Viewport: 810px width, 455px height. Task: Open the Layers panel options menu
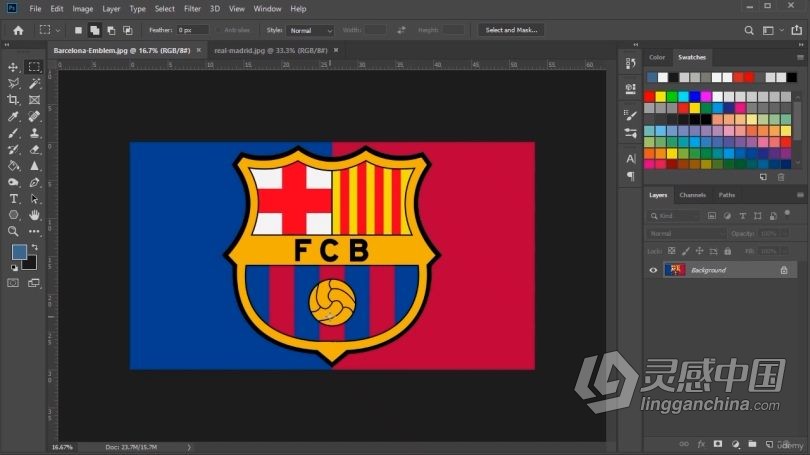800,195
